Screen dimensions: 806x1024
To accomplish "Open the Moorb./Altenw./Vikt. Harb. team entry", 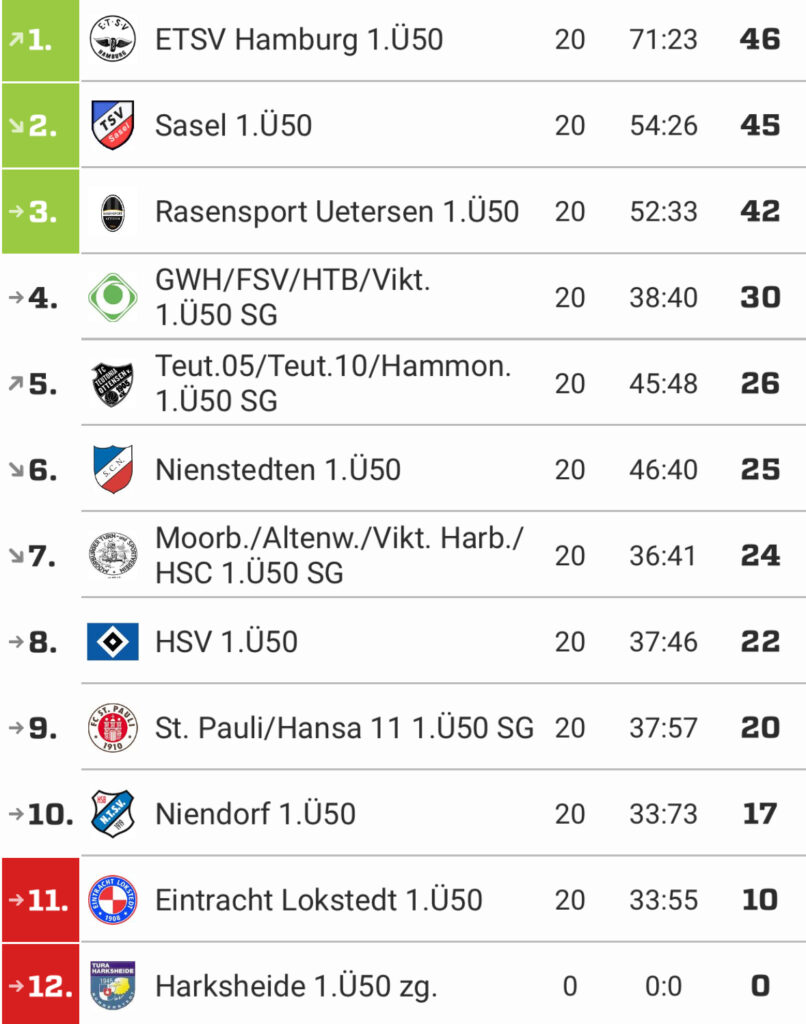I will (x=339, y=555).
